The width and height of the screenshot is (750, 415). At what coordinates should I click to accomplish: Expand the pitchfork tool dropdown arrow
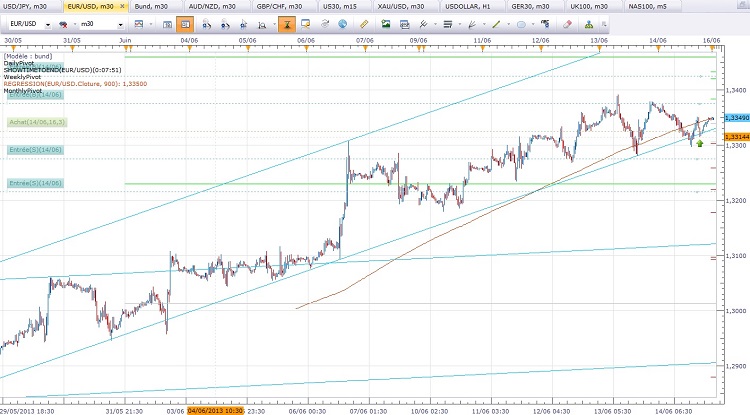(x=435, y=24)
